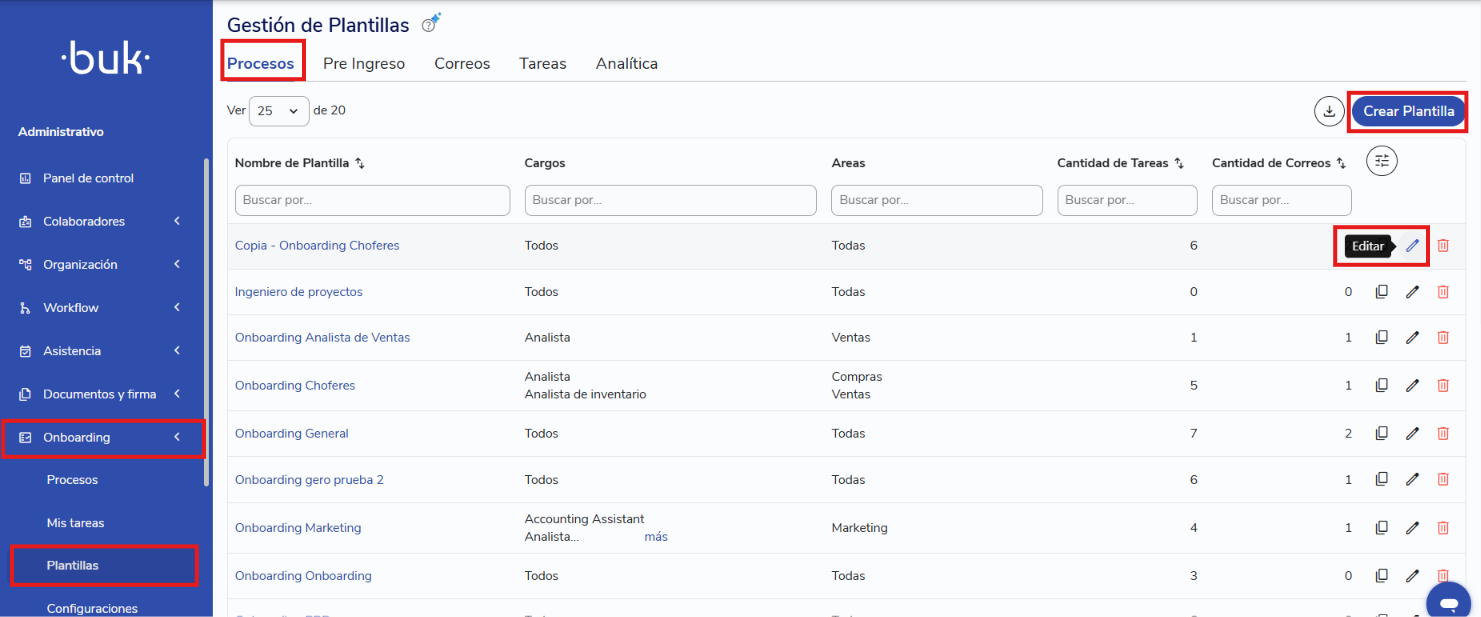The height and width of the screenshot is (617, 1481).
Task: Delete the Onboarding General template
Action: (1443, 434)
